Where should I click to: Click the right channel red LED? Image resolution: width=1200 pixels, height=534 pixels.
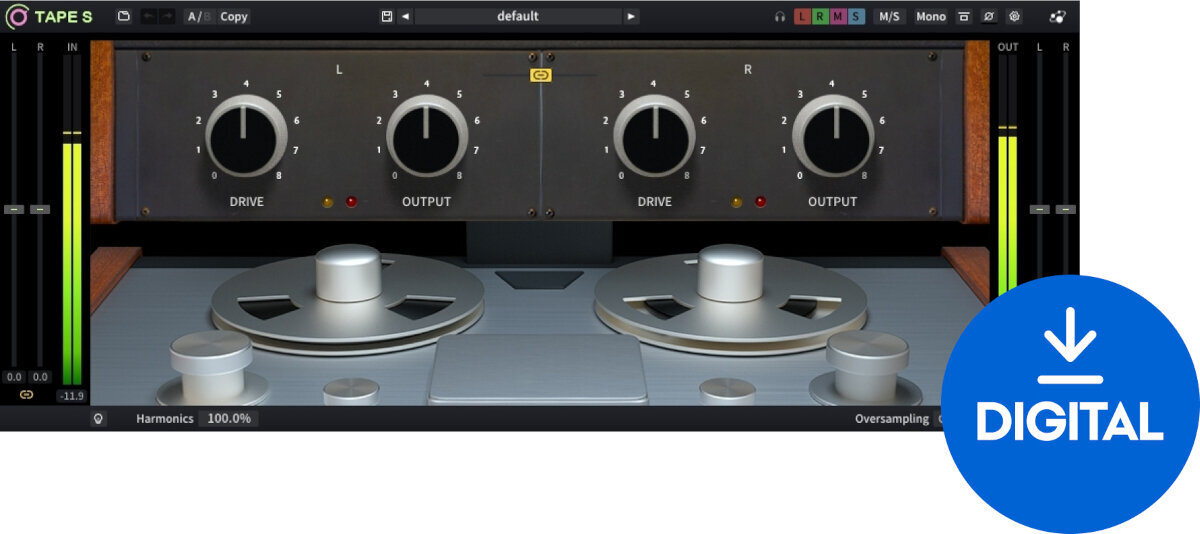[x=760, y=202]
